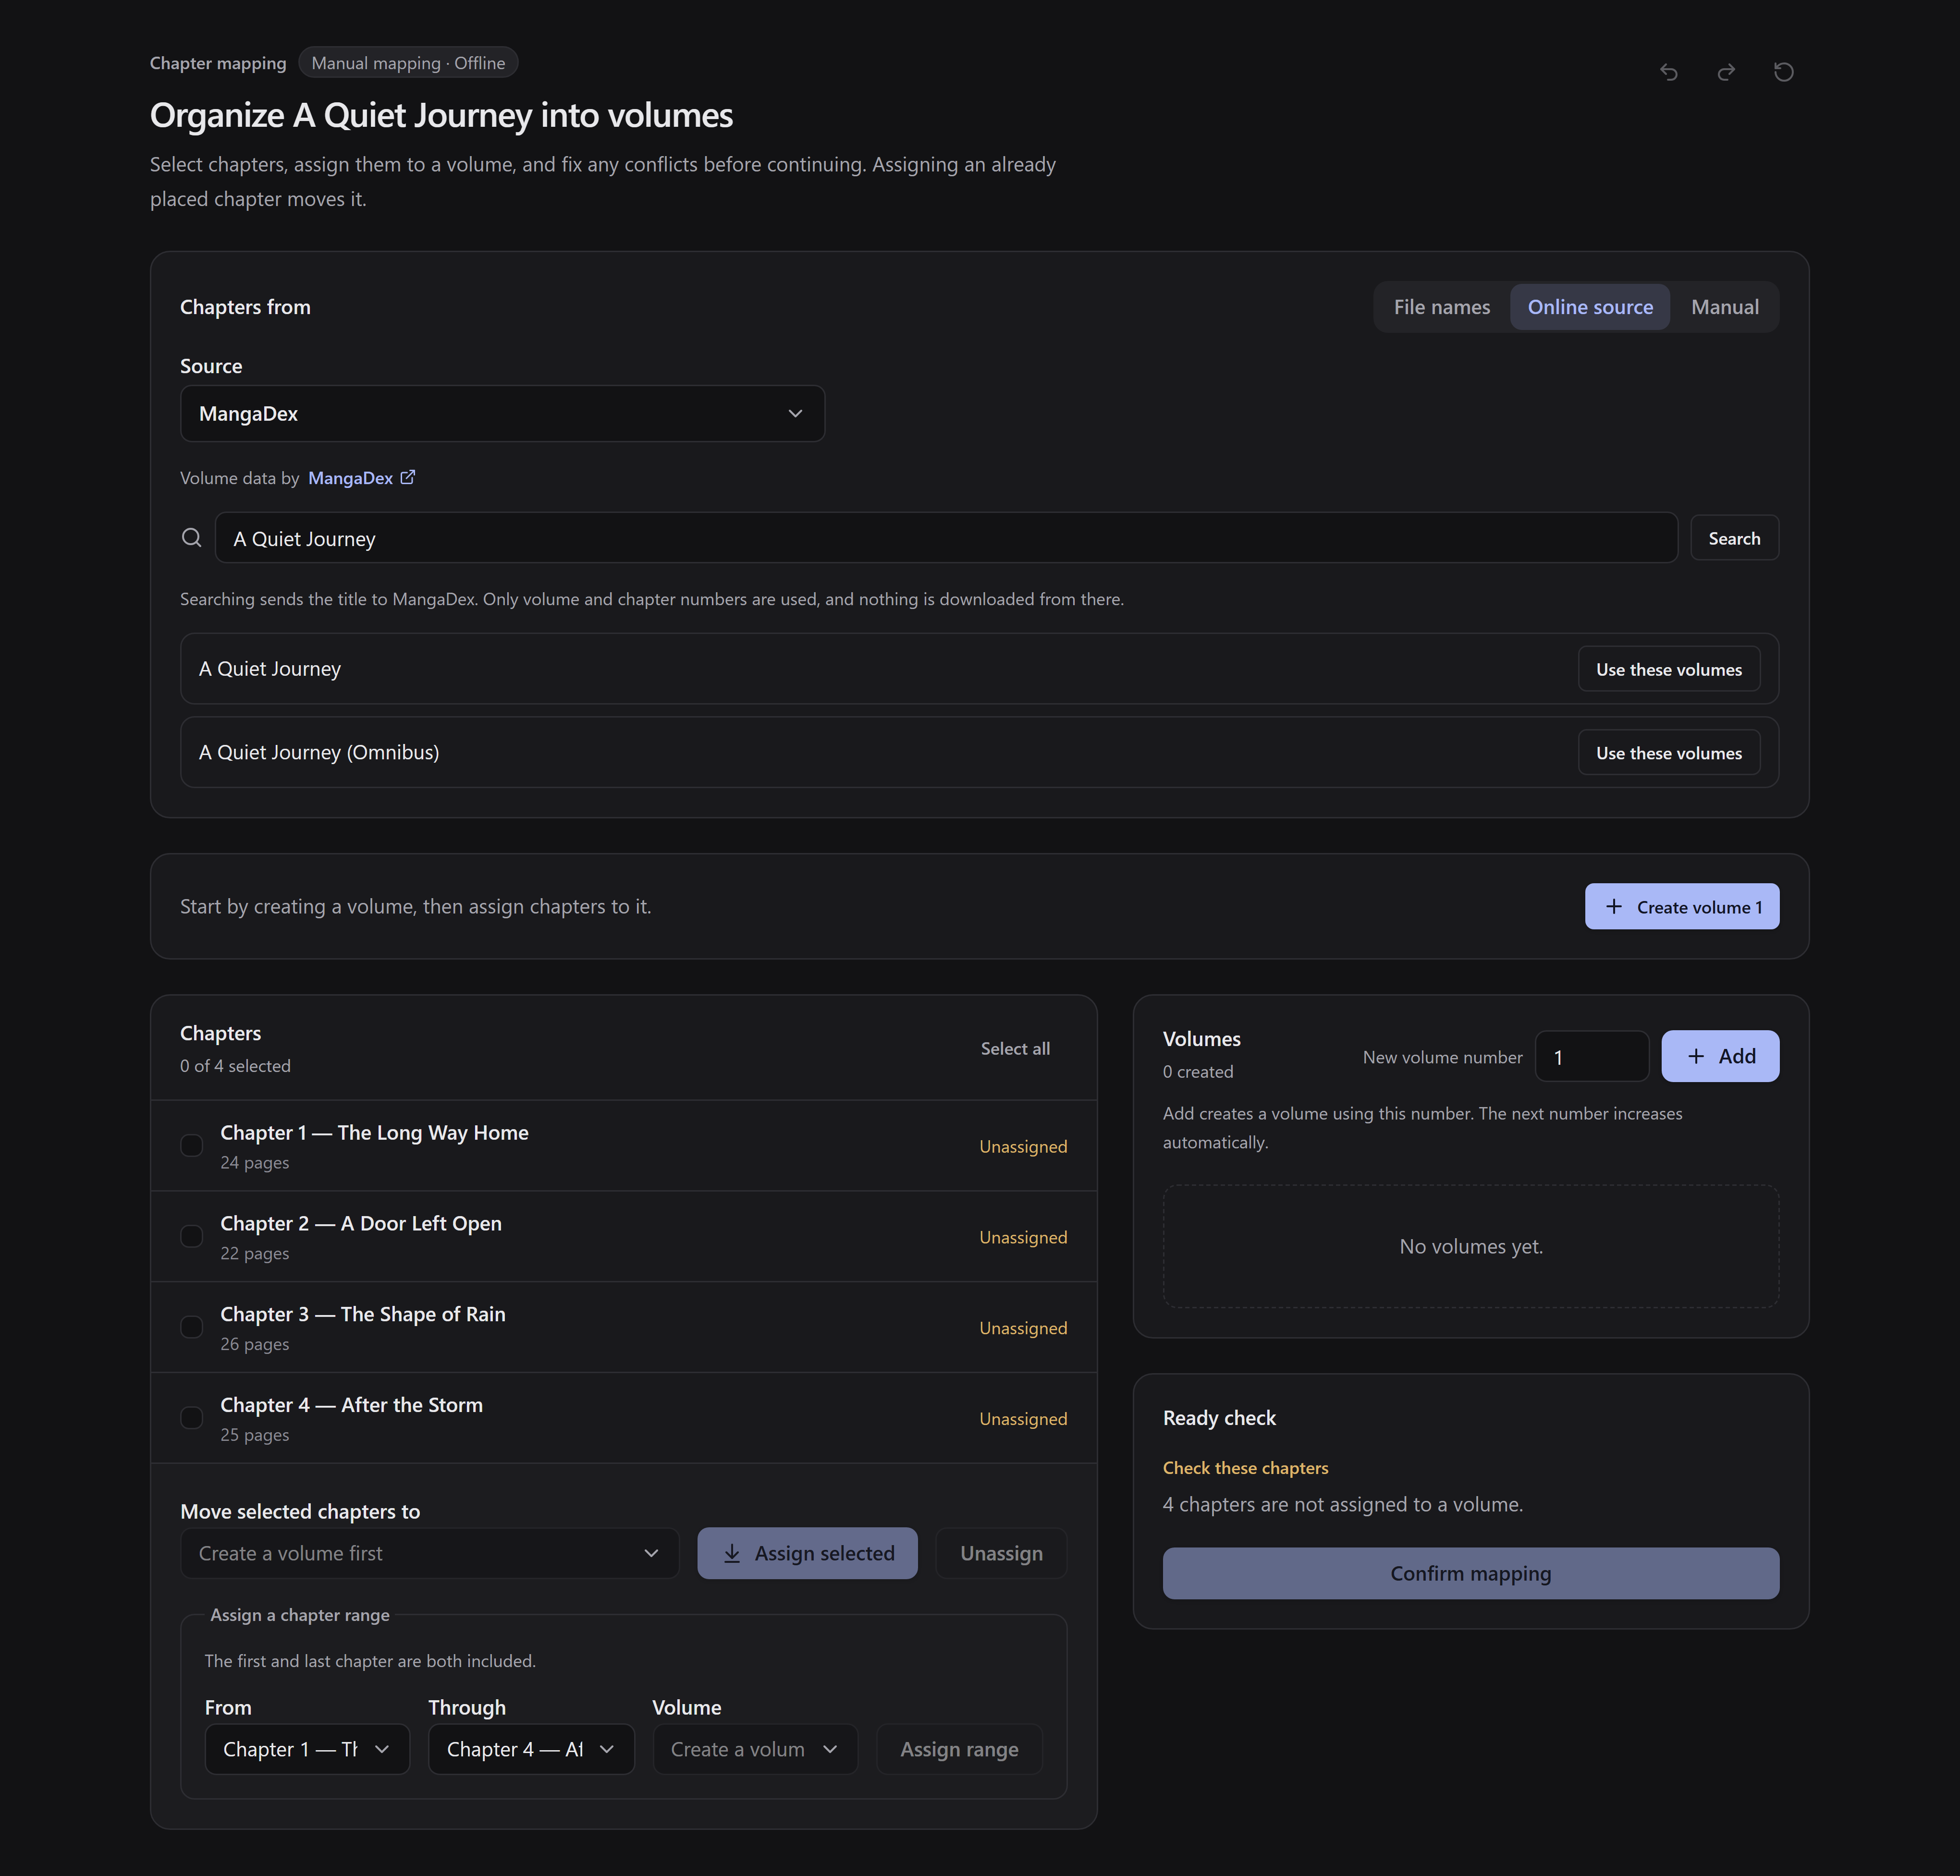Click the magnifier icon beside the search field
1960x1876 pixels.
pos(191,538)
